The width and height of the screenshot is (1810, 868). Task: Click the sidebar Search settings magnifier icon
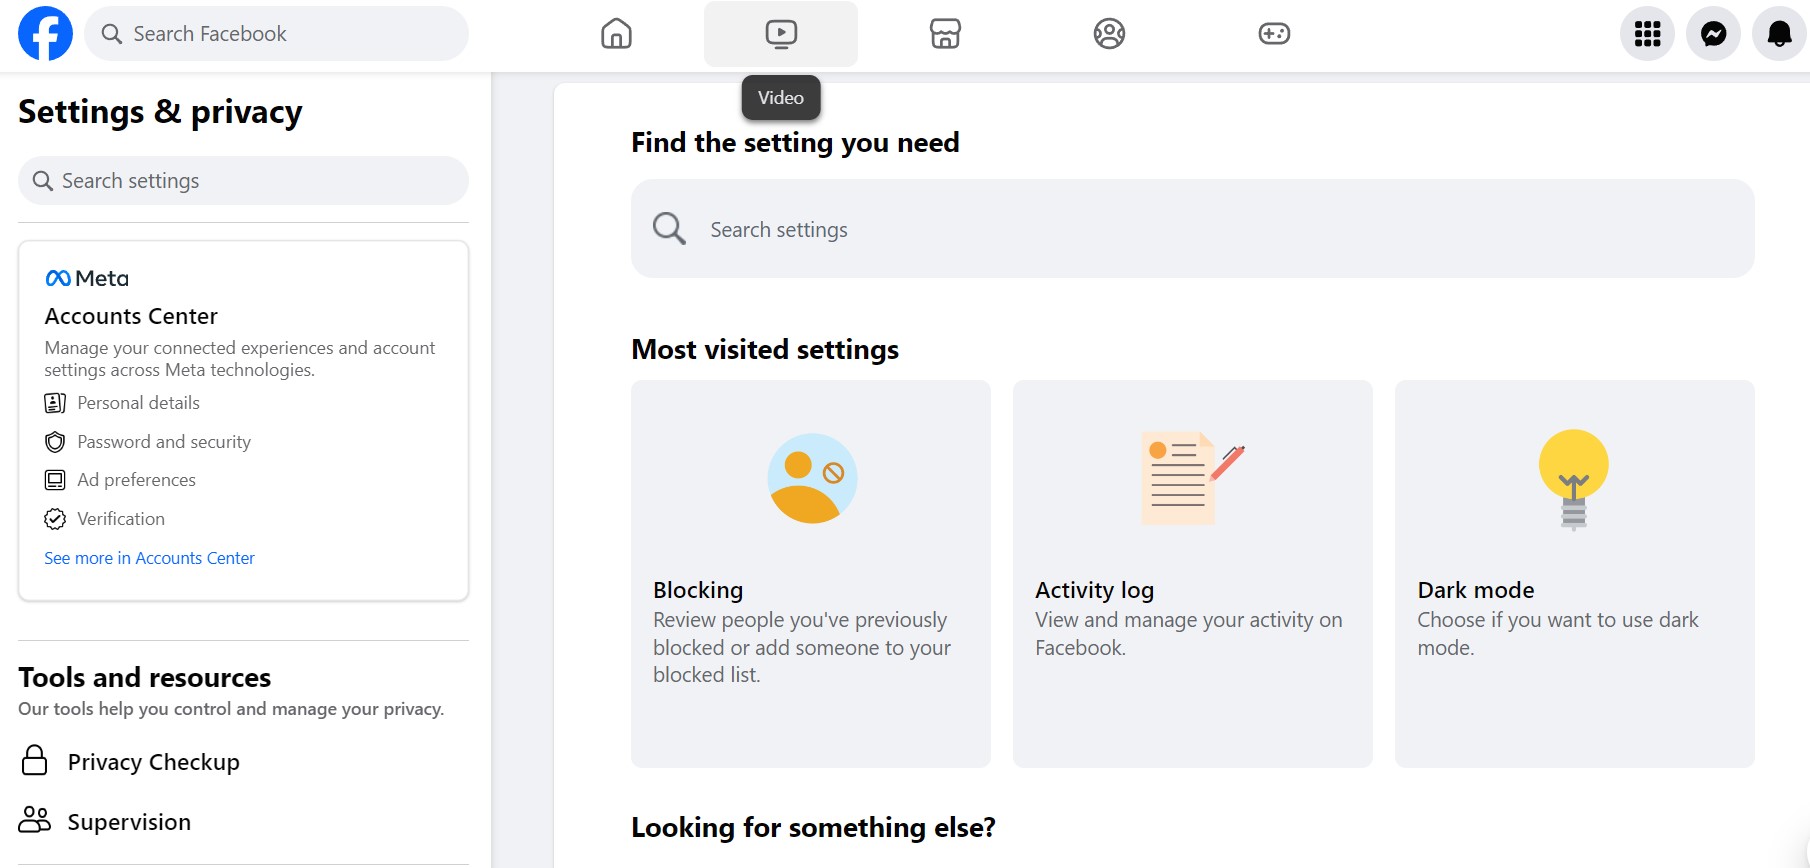[42, 181]
